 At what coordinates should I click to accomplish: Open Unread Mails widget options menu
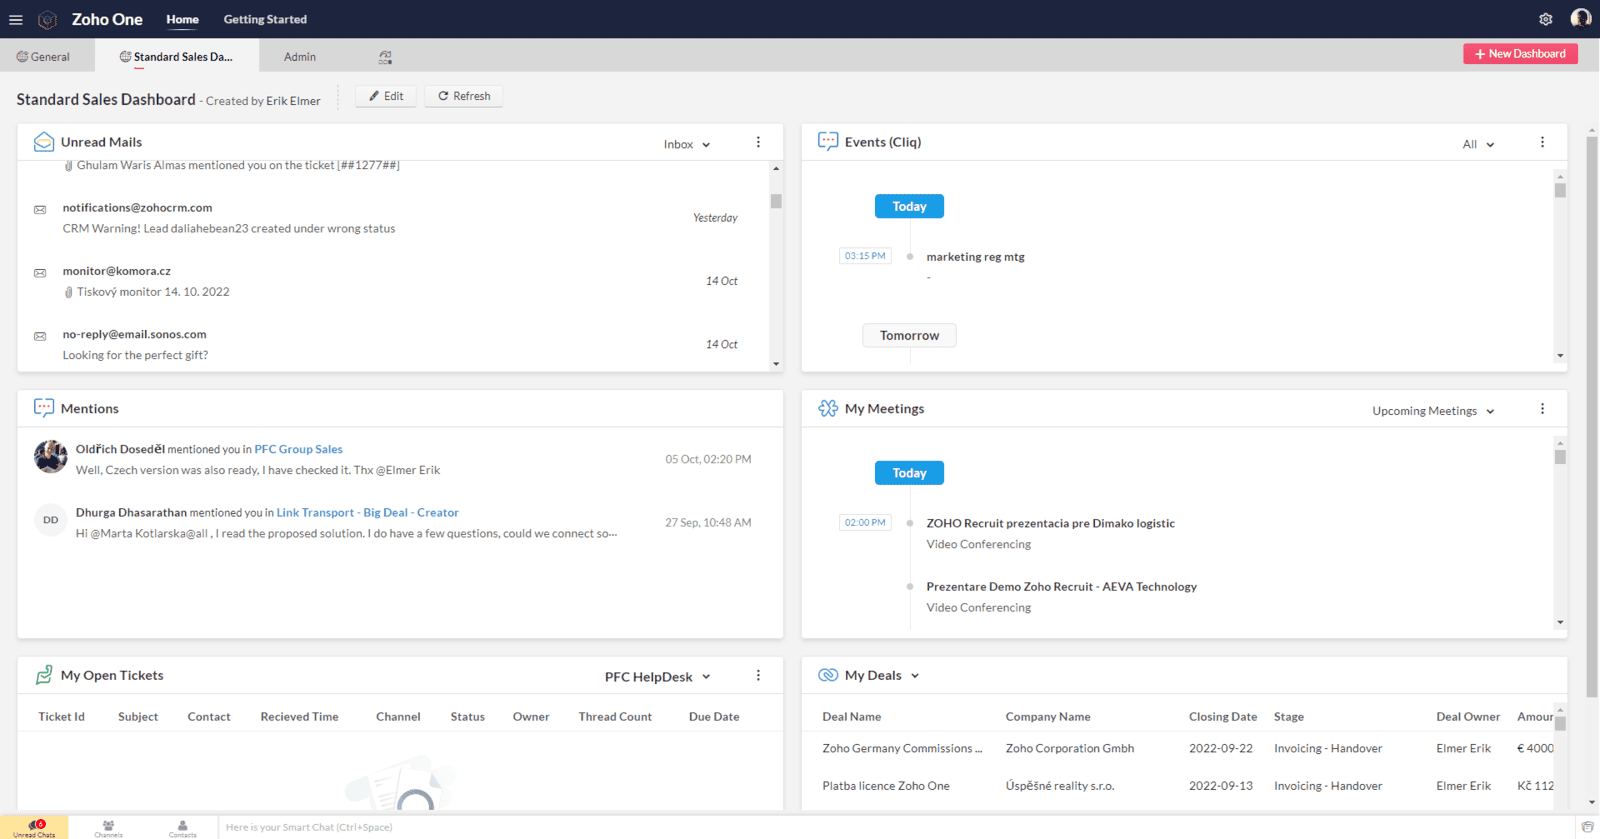click(x=758, y=142)
